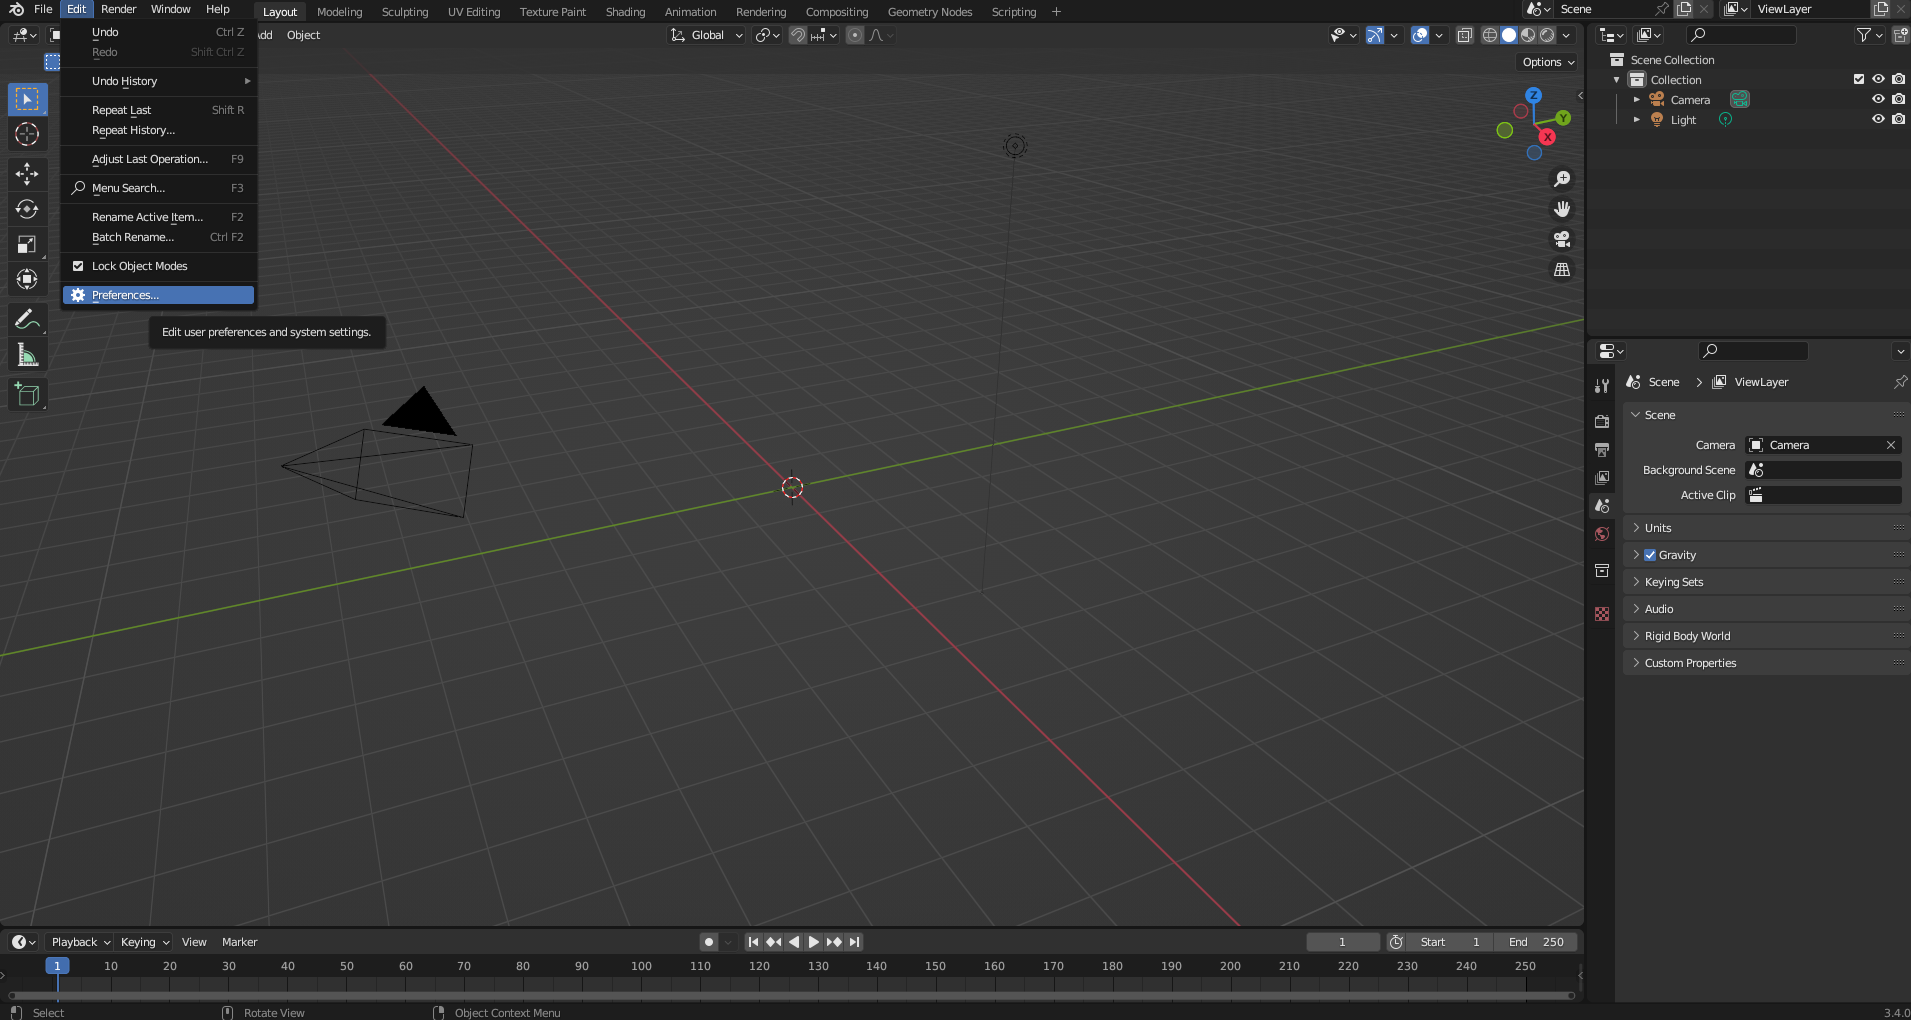Viewport: 1911px width, 1020px height.
Task: Switch orthographic/perspective grid icon
Action: 1562,269
